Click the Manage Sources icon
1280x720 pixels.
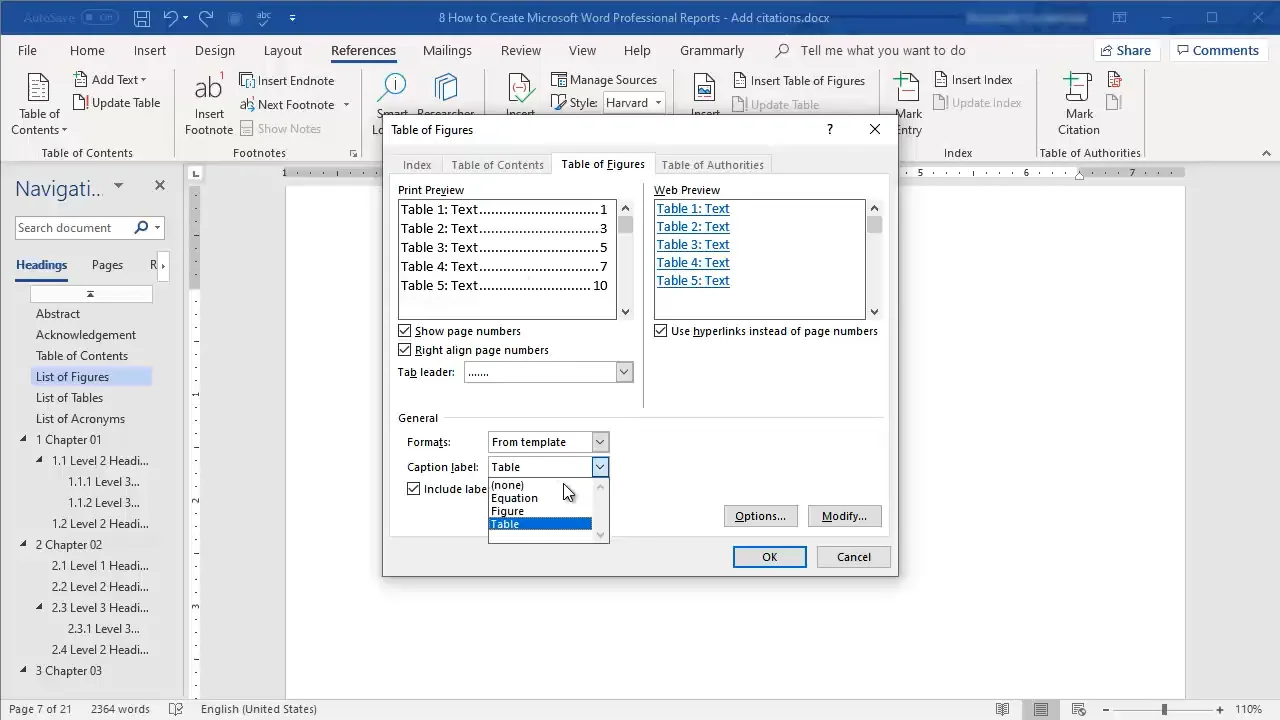[x=559, y=80]
